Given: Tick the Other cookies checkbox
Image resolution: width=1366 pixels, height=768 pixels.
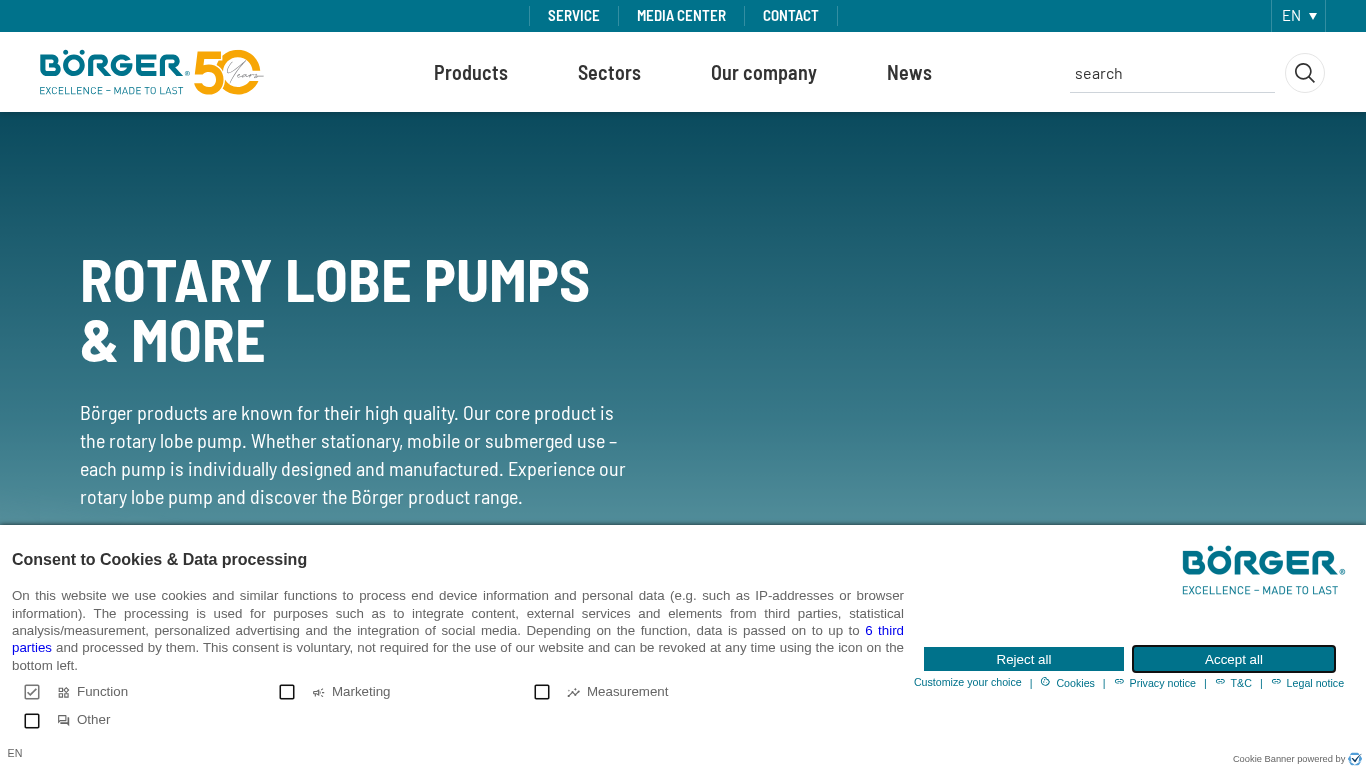Looking at the screenshot, I should click(x=32, y=720).
